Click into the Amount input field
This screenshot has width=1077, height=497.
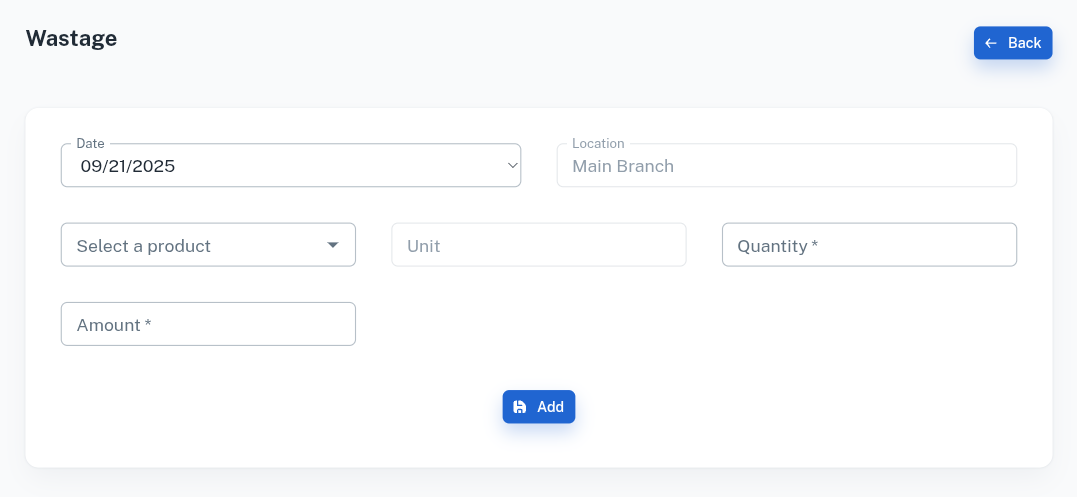tap(208, 325)
